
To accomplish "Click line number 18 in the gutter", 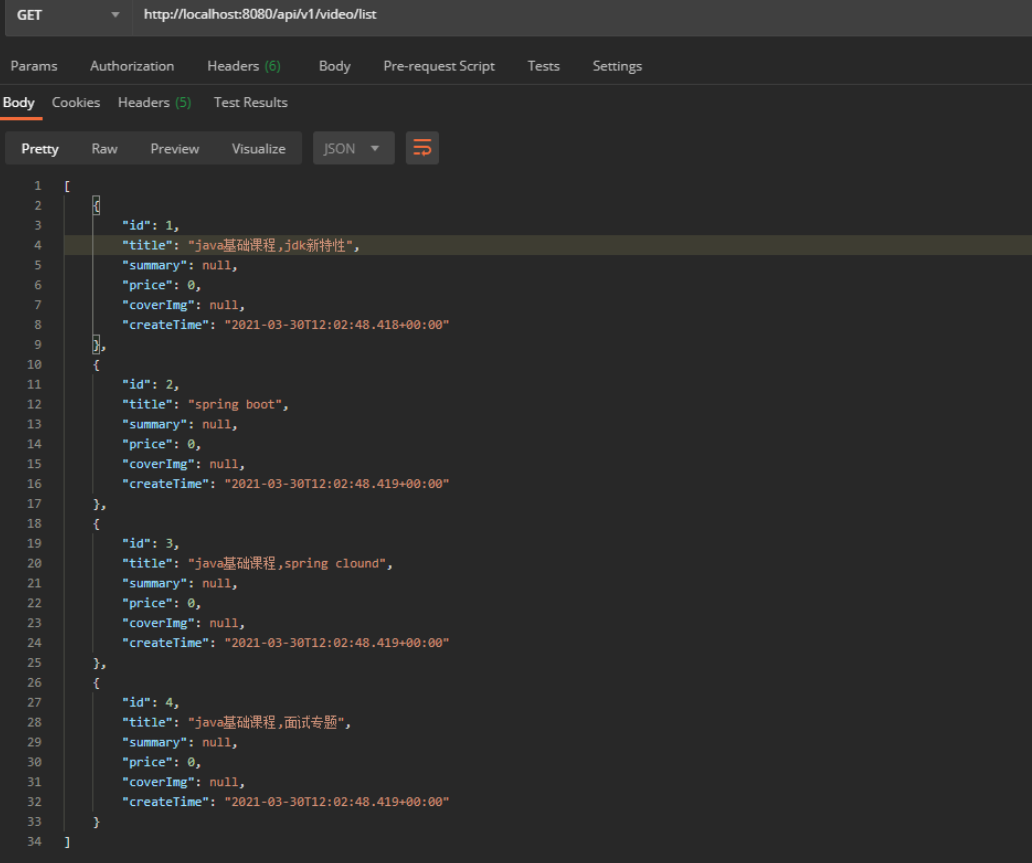I will 35,523.
